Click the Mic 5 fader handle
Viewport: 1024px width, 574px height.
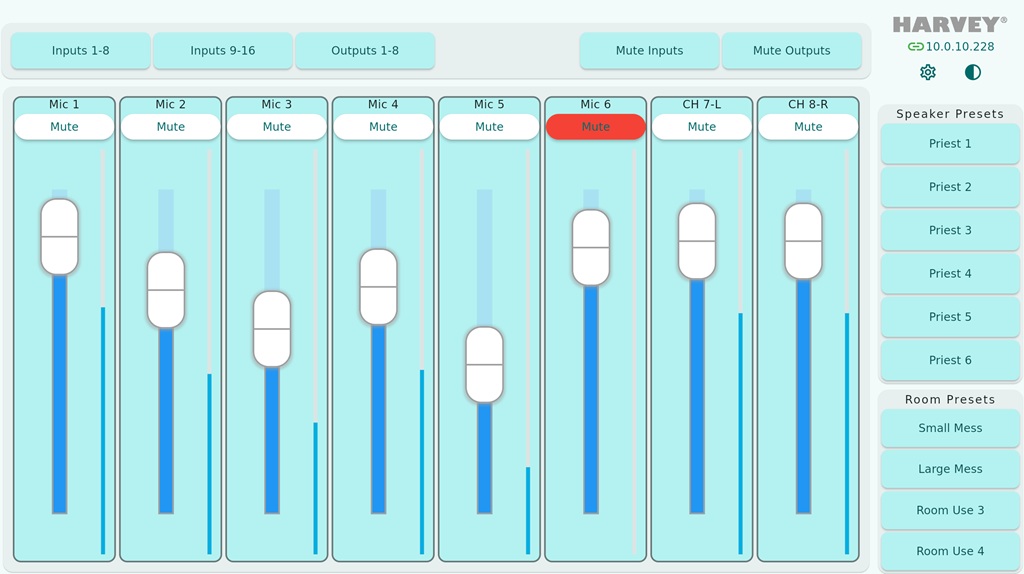tap(485, 364)
